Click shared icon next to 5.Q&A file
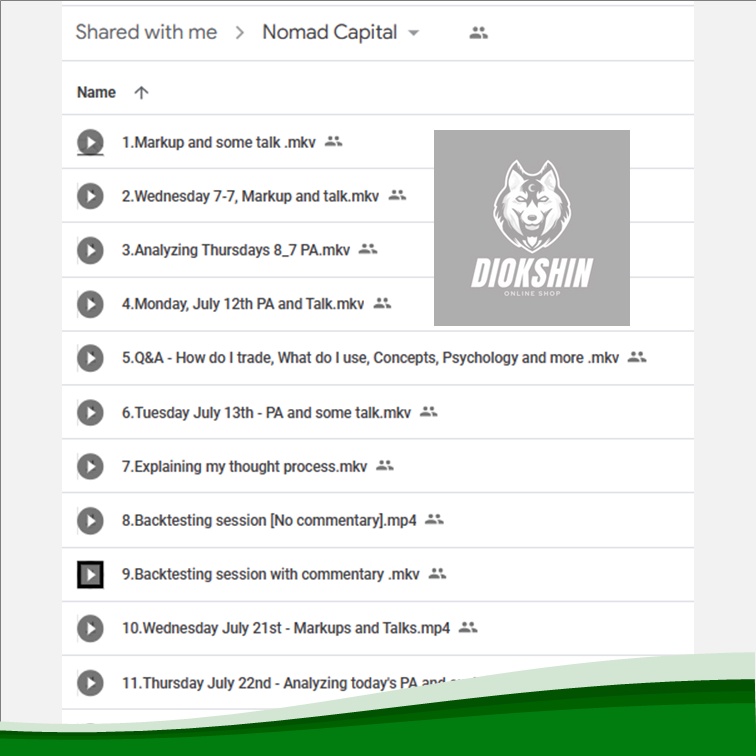This screenshot has width=756, height=756. 637,357
